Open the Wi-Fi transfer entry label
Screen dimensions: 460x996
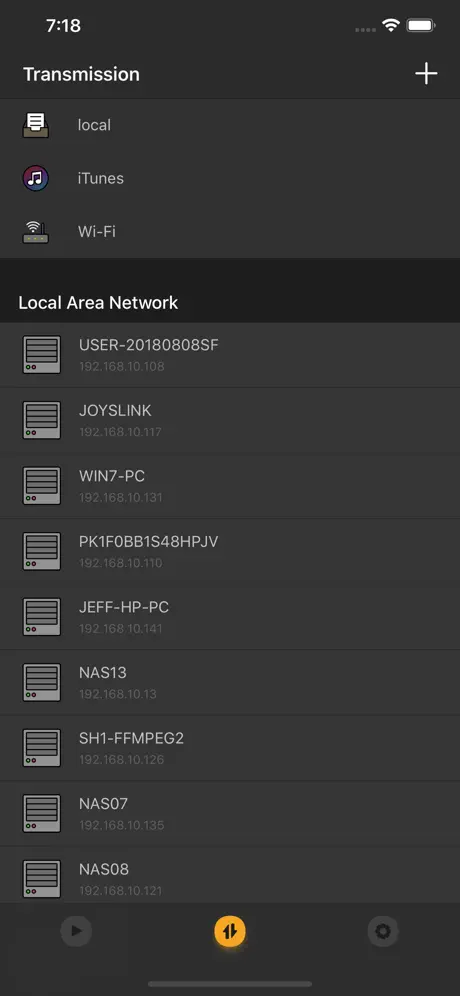pos(97,232)
